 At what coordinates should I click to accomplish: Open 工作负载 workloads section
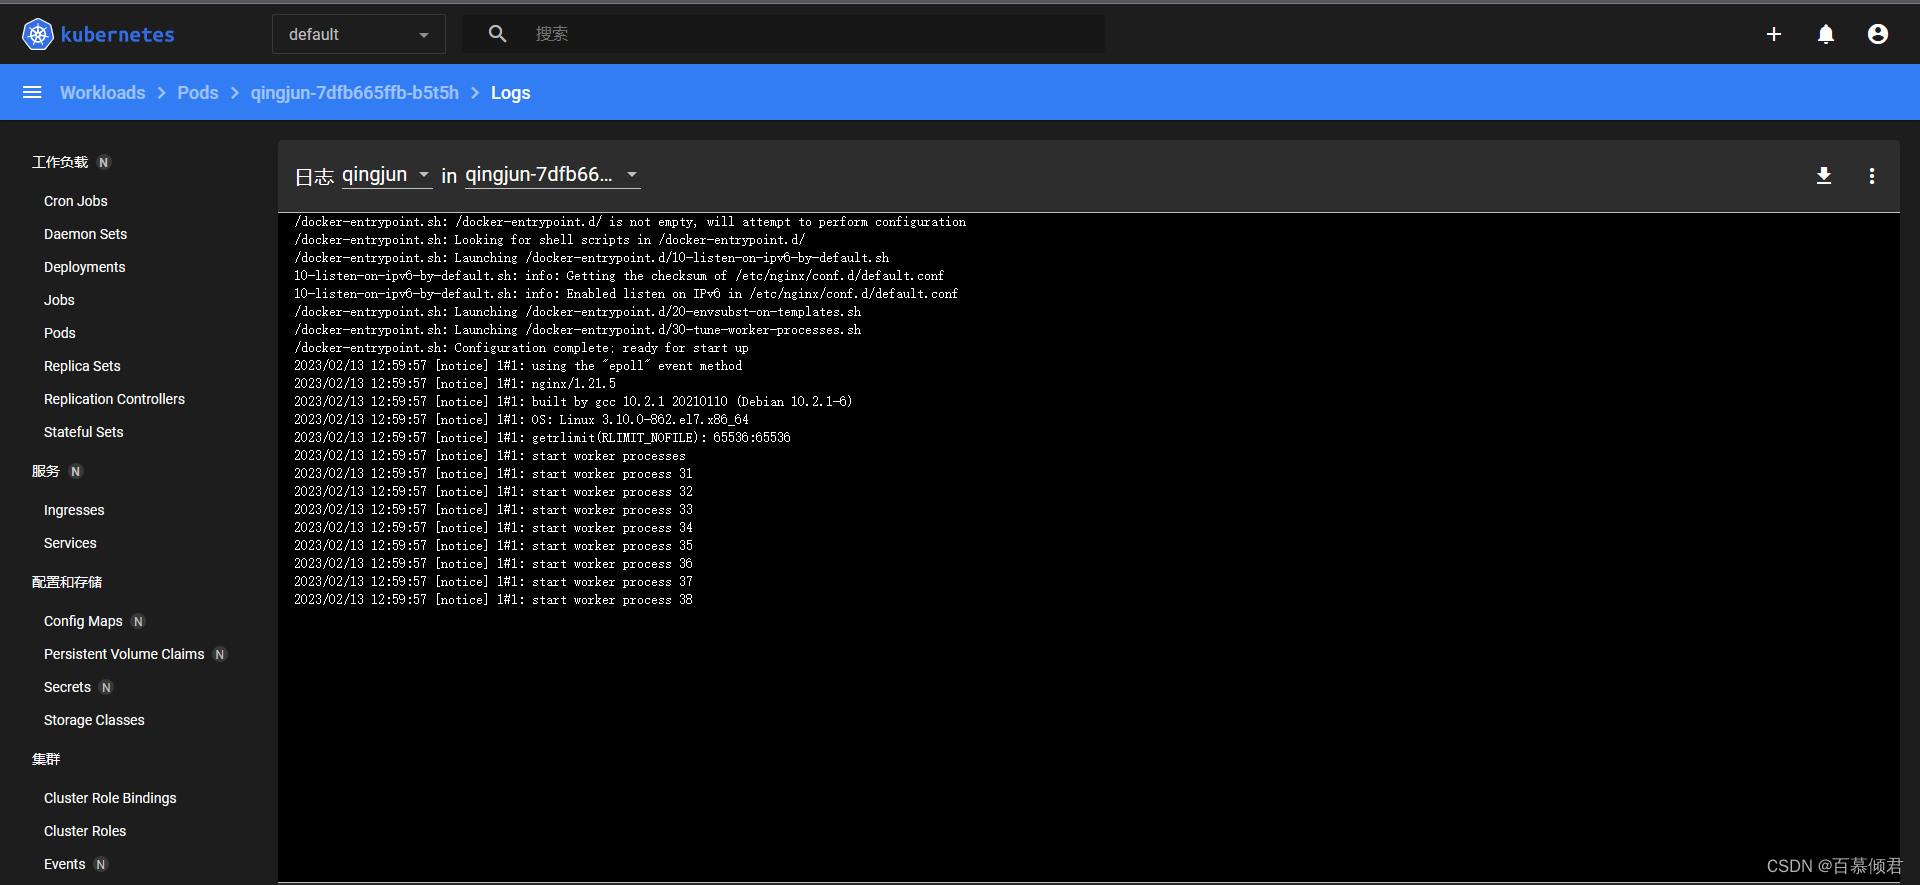[60, 162]
